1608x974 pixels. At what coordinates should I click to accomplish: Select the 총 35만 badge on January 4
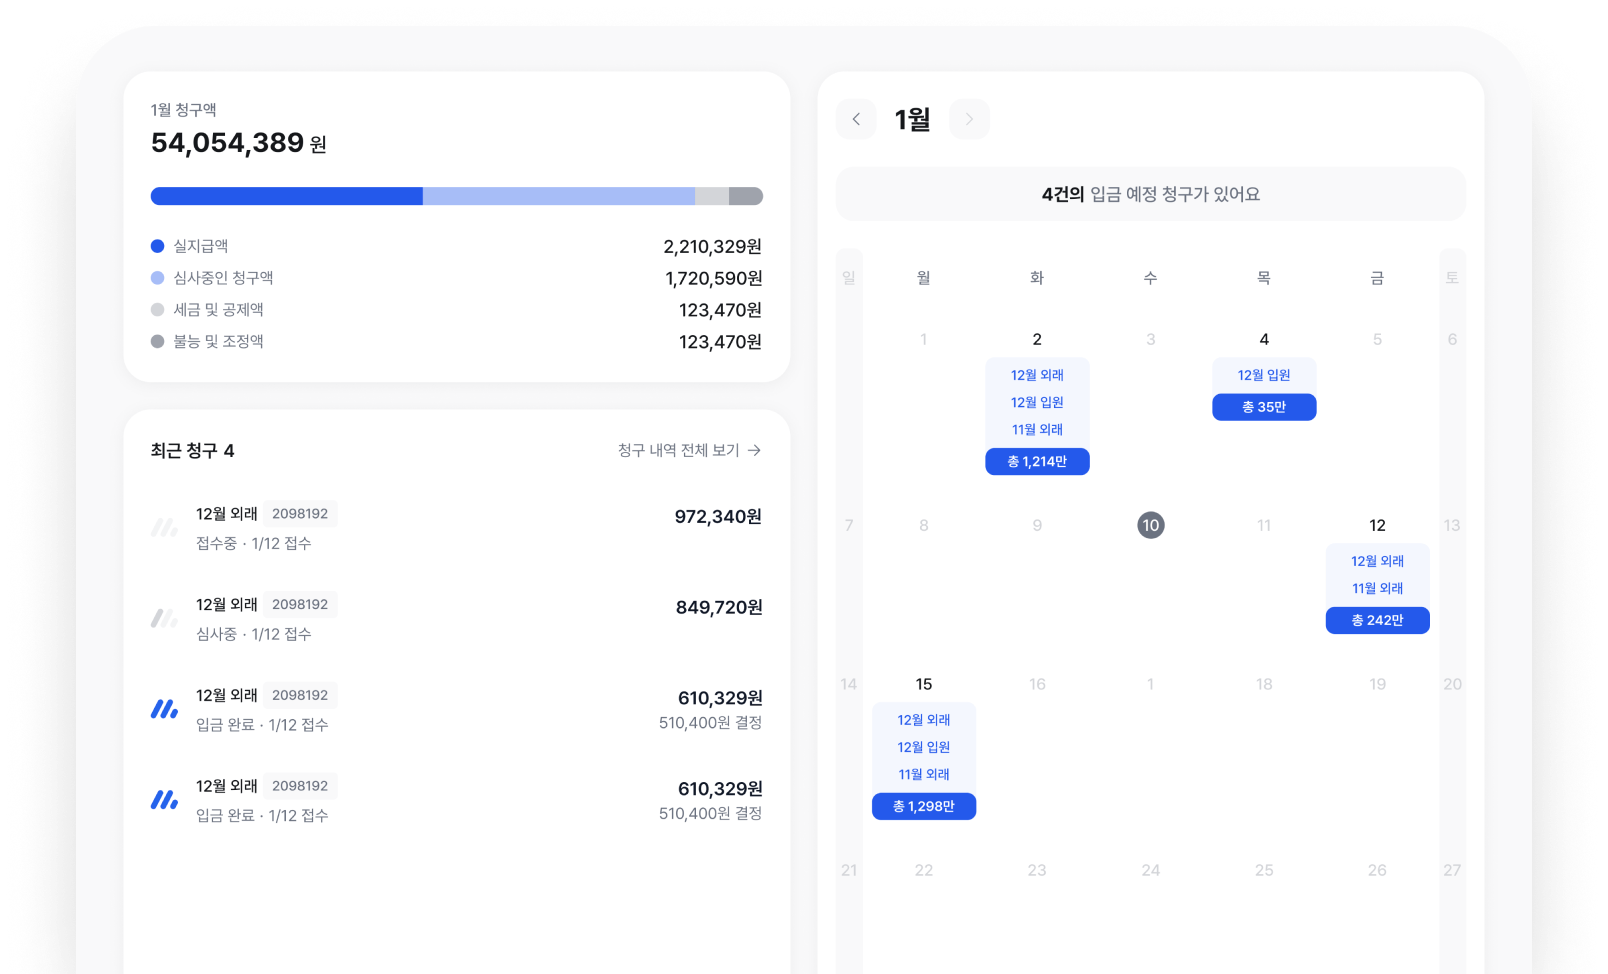coord(1264,407)
